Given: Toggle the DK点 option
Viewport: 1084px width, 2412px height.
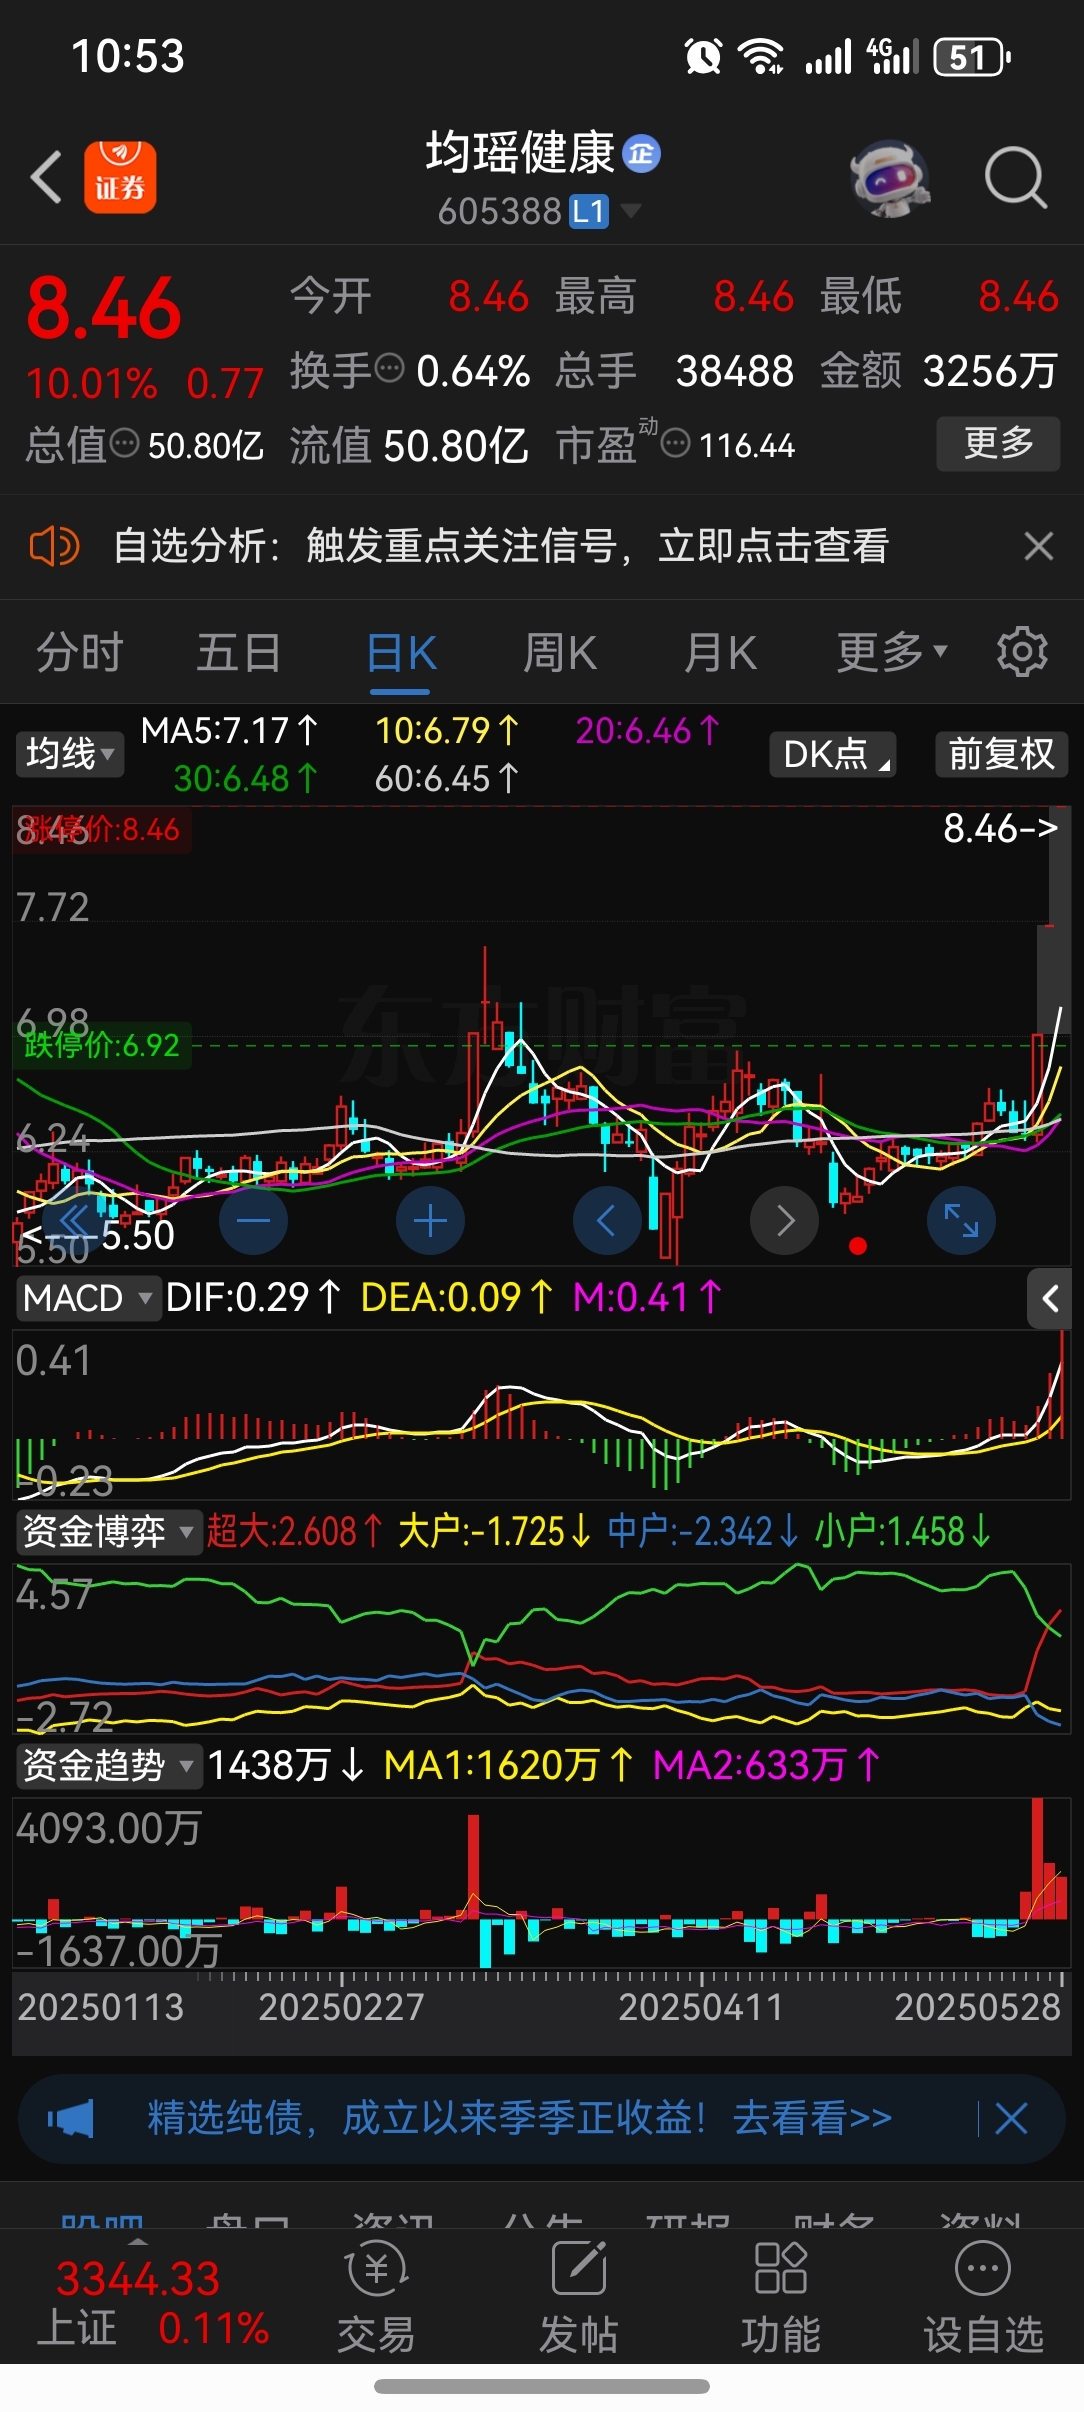Looking at the screenshot, I should pyautogui.click(x=832, y=754).
